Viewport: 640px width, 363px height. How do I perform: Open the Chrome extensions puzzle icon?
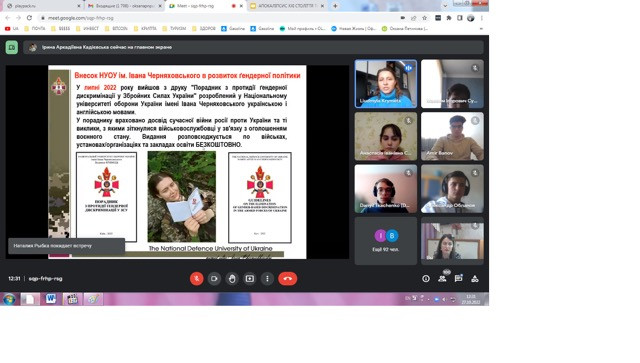click(449, 18)
